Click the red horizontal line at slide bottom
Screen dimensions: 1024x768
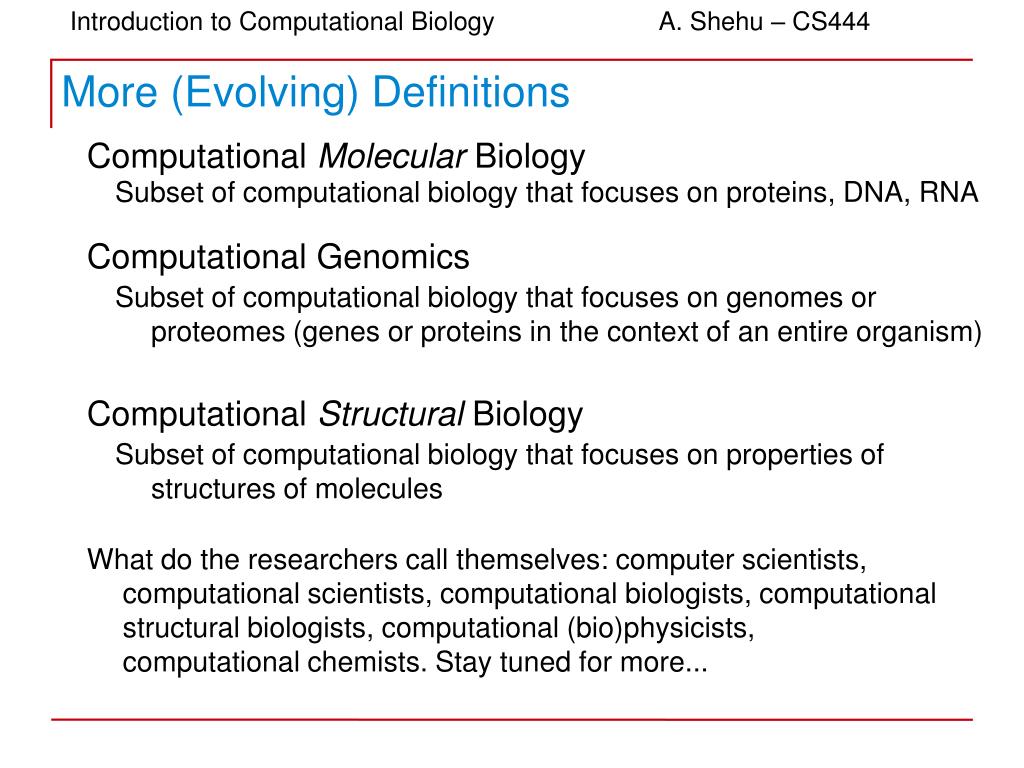point(511,719)
